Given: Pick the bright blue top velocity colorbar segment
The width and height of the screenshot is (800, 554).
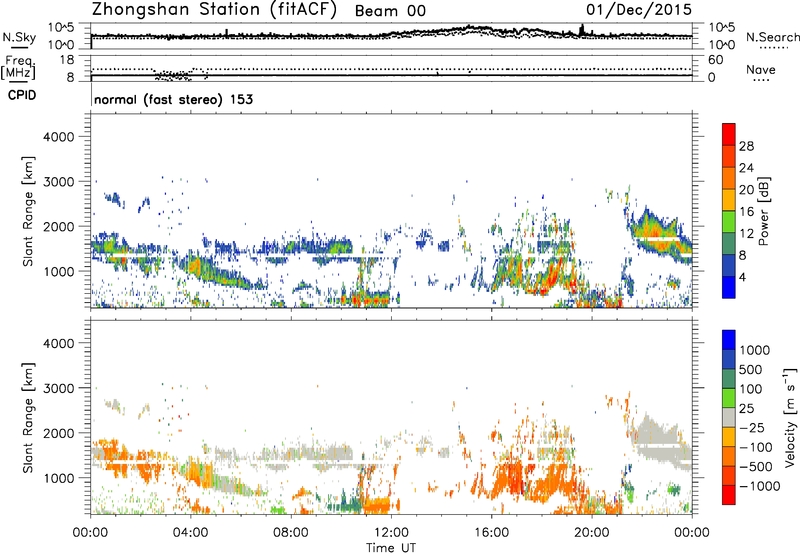Looking at the screenshot, I should [x=729, y=340].
